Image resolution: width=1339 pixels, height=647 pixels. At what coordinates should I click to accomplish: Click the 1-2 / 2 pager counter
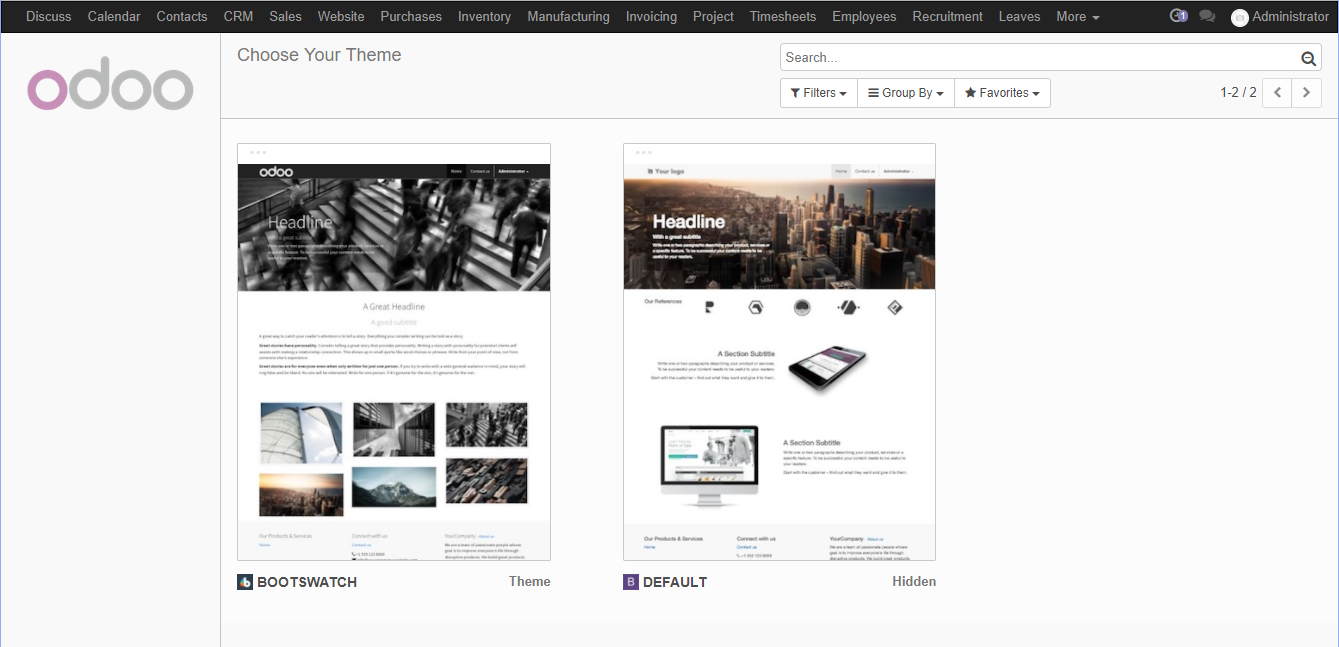[1238, 93]
